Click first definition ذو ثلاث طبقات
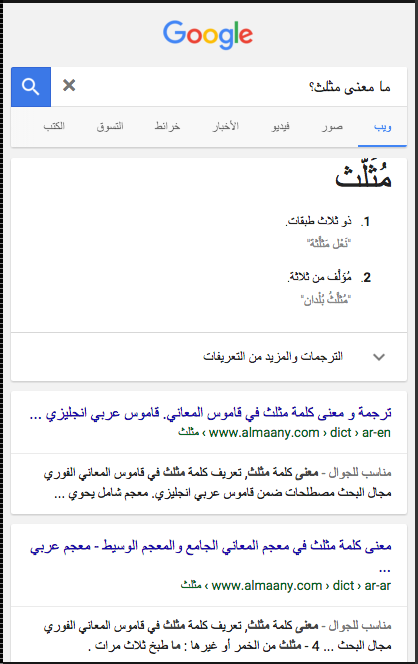418x664 pixels. click(319, 221)
